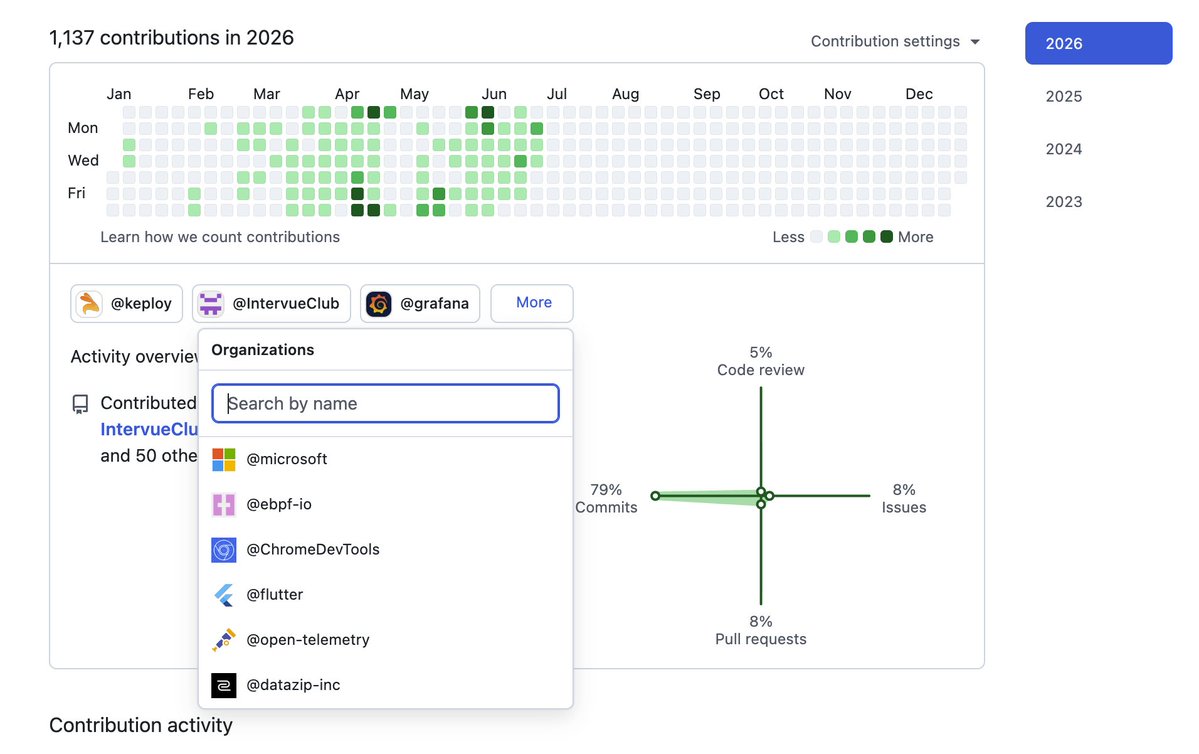Click the microsoft logo in organizations list
Viewport: 1199px width, 754px height.
[223, 460]
